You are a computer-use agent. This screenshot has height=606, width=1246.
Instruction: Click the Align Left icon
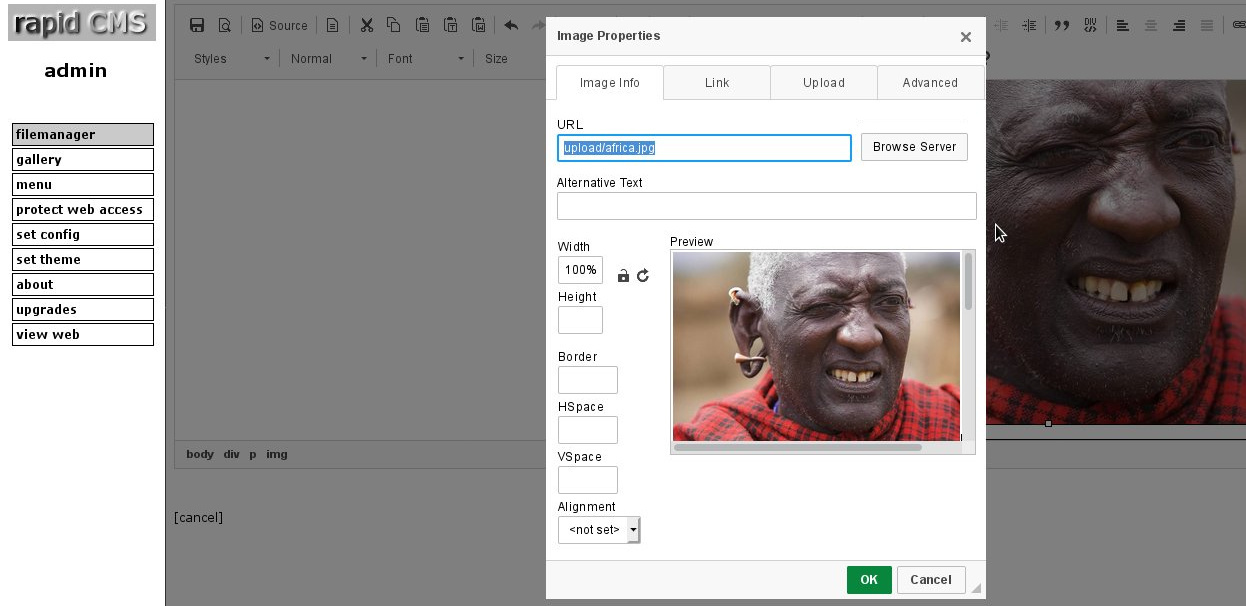pyautogui.click(x=1123, y=26)
